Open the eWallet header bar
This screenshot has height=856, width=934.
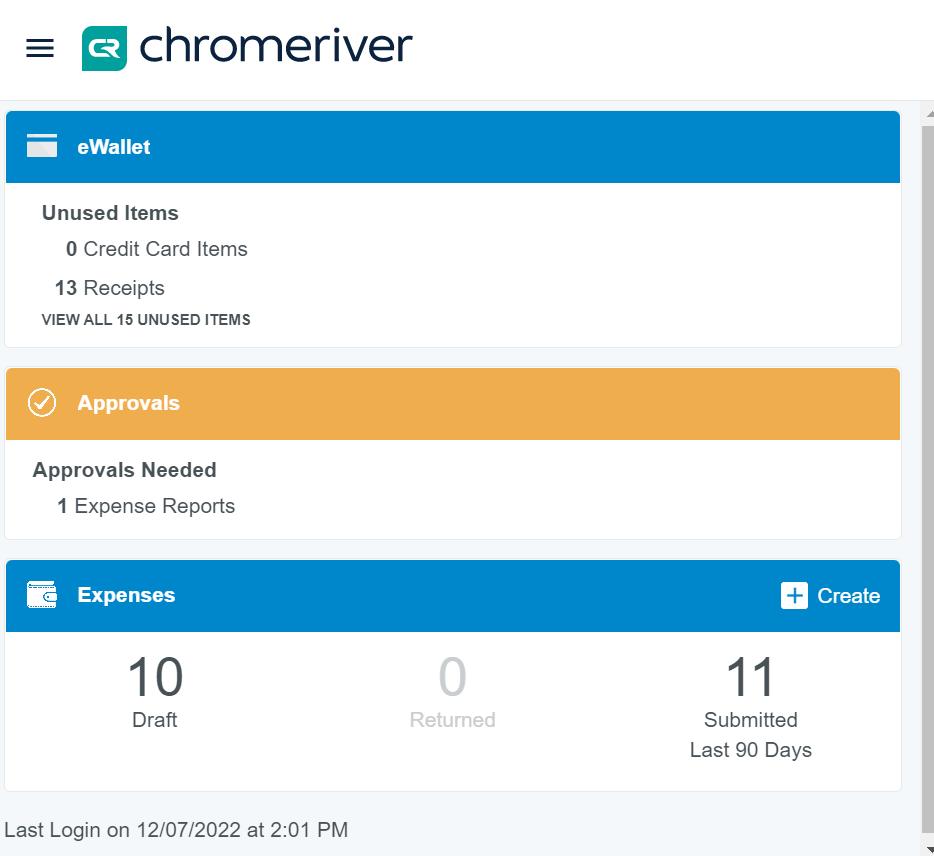(453, 147)
